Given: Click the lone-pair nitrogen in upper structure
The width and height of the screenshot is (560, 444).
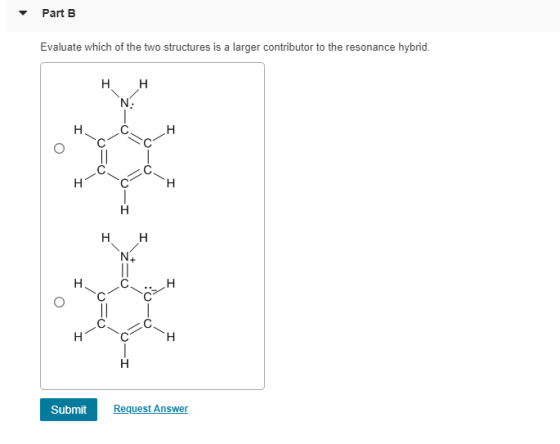Looking at the screenshot, I should pyautogui.click(x=125, y=103).
